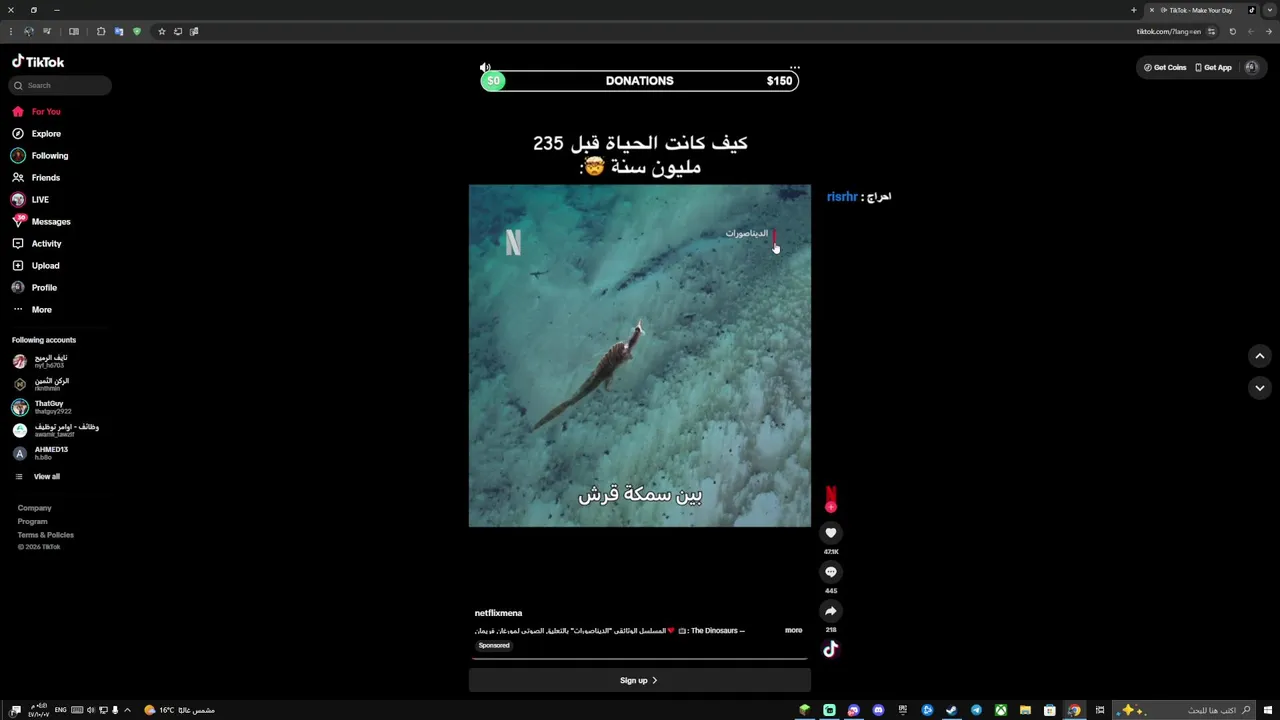Open site settings icon in address bar
The image size is (1280, 720).
click(1211, 31)
